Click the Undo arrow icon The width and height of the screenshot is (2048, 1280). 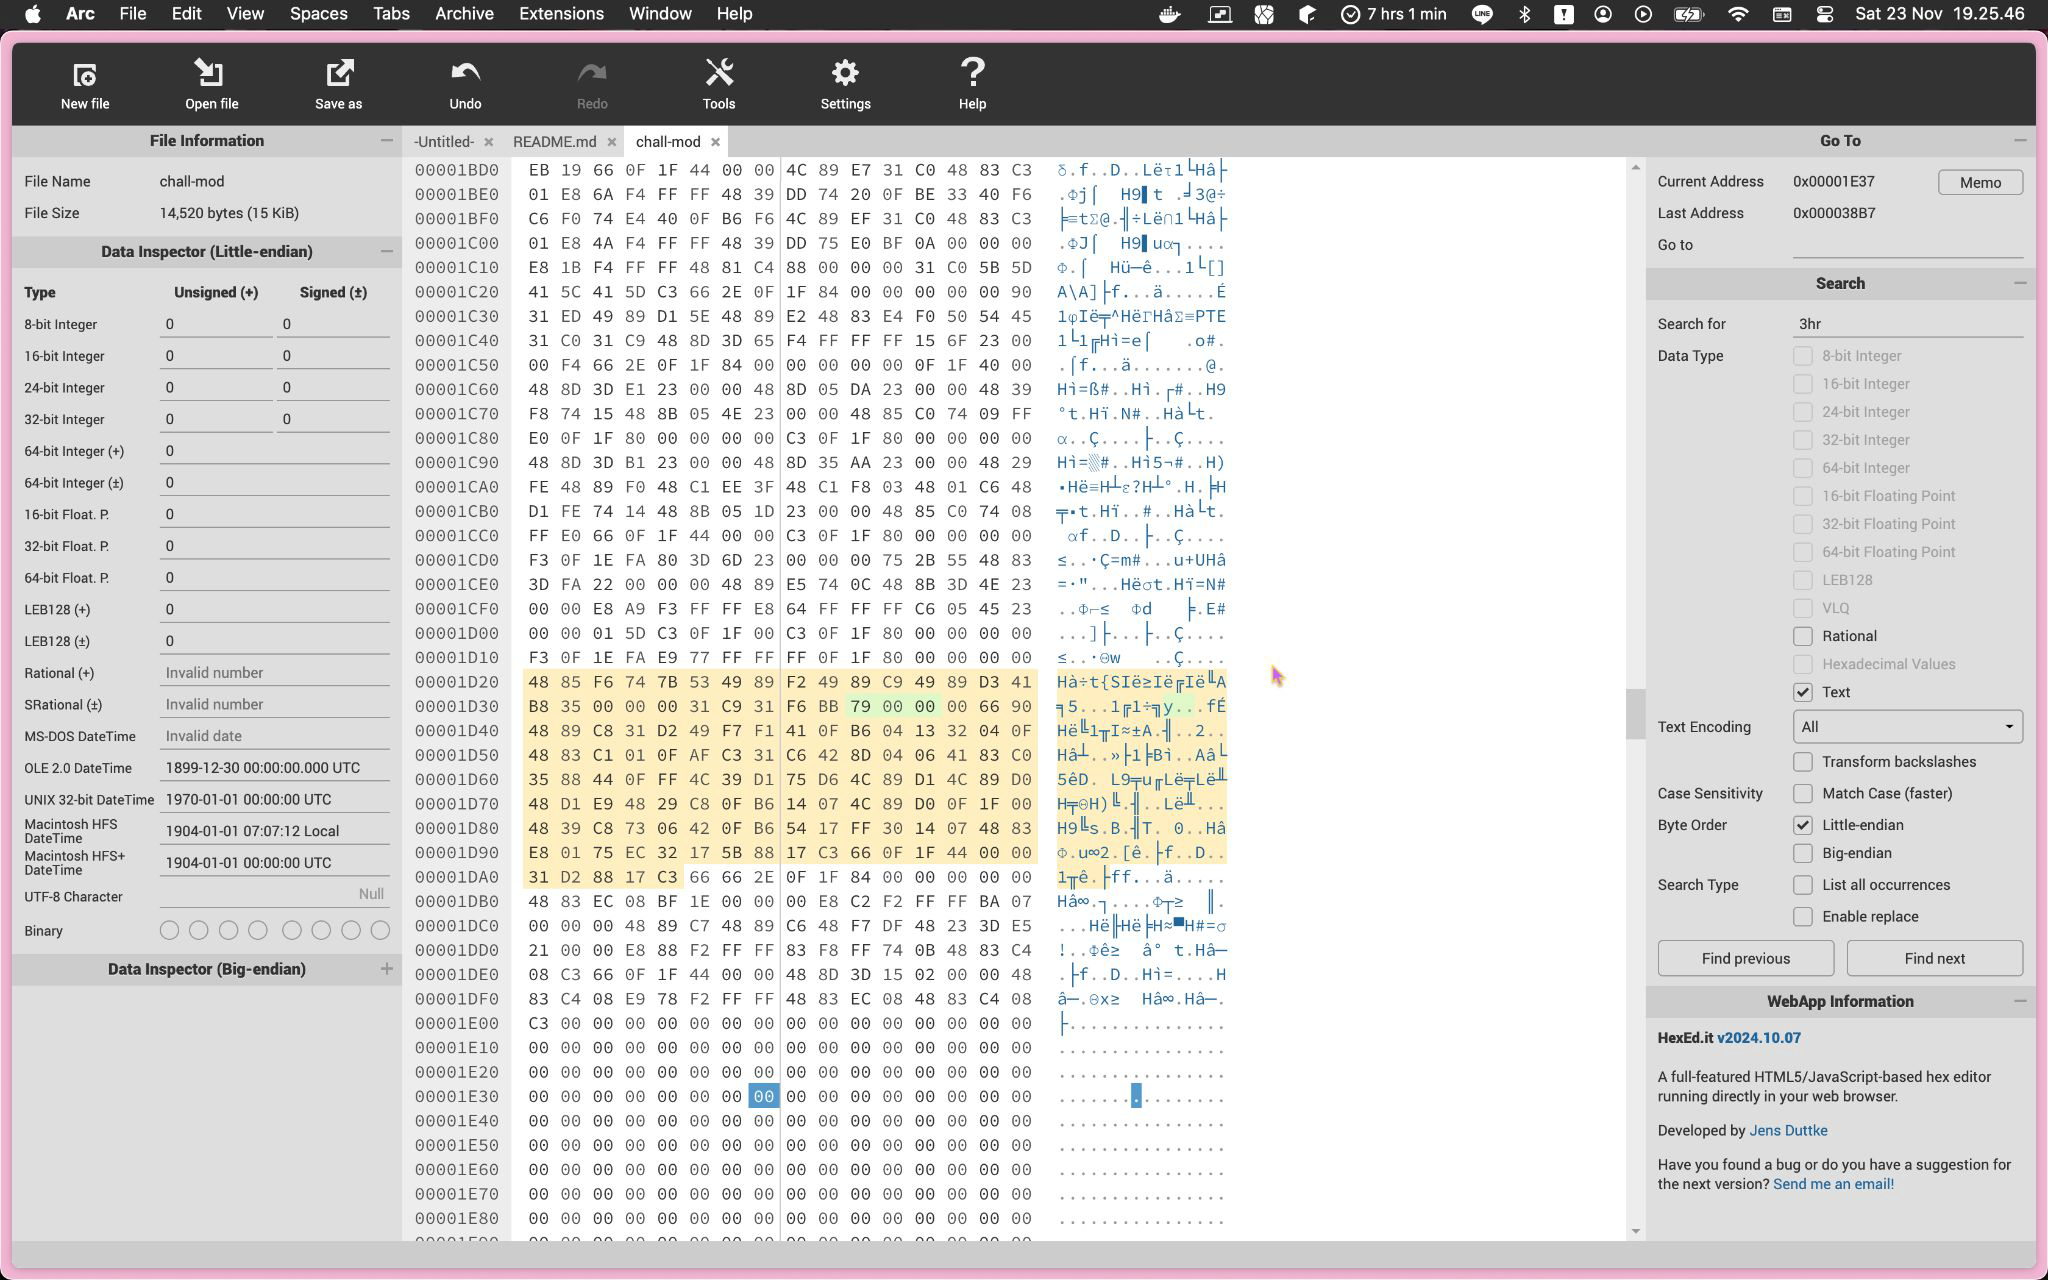point(465,75)
